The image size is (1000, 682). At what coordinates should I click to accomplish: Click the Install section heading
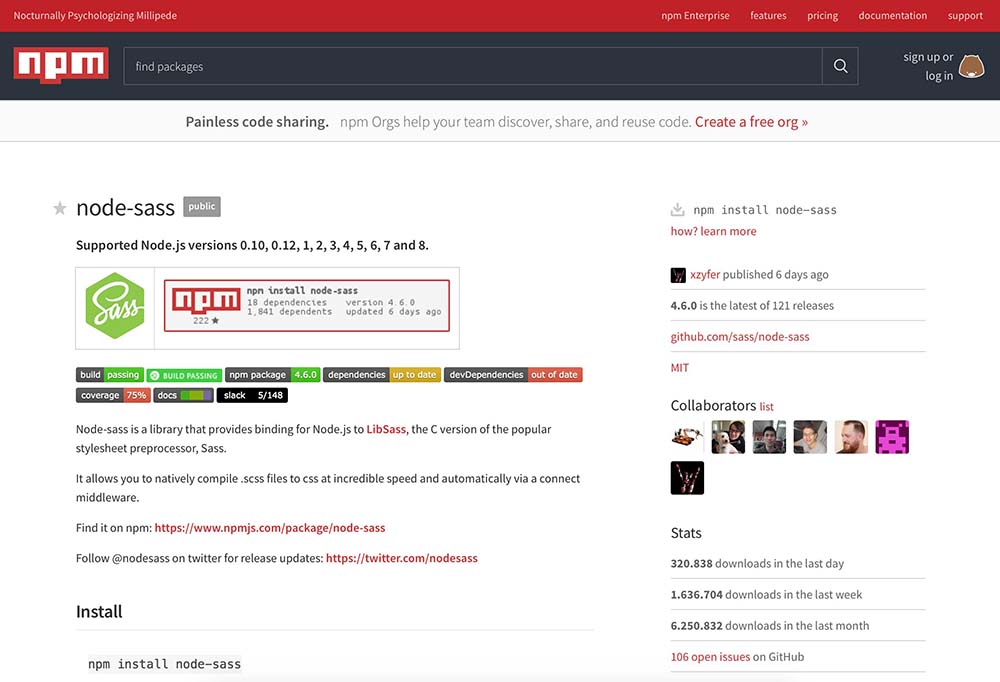click(x=99, y=612)
